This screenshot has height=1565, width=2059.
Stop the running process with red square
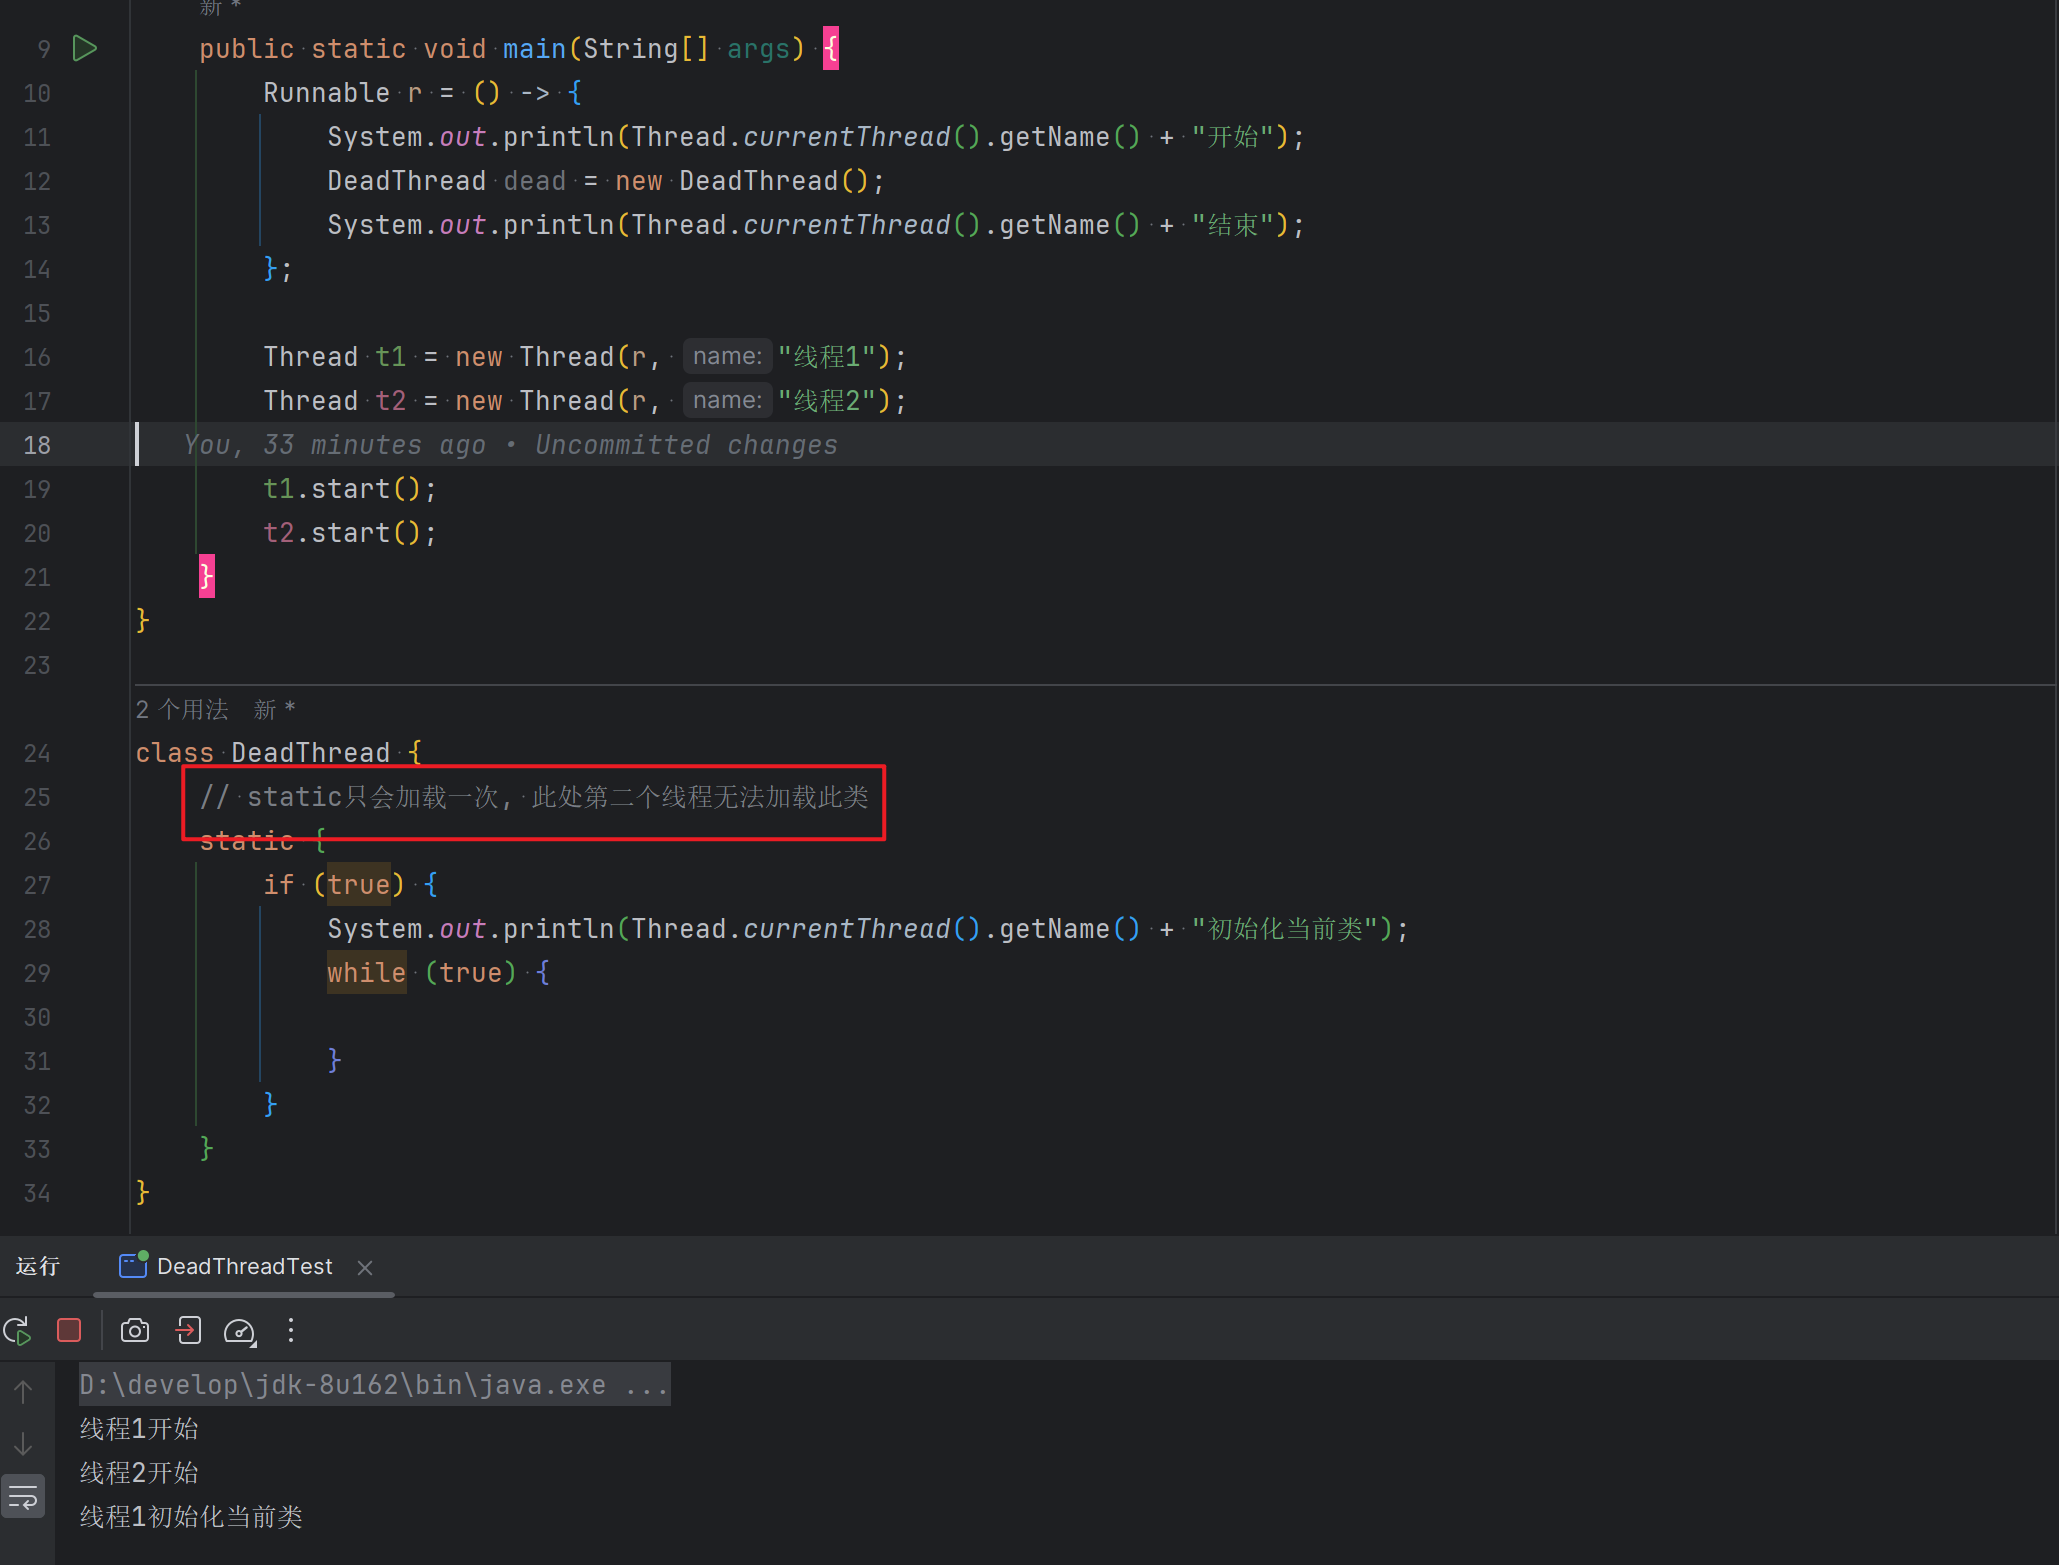pos(69,1331)
